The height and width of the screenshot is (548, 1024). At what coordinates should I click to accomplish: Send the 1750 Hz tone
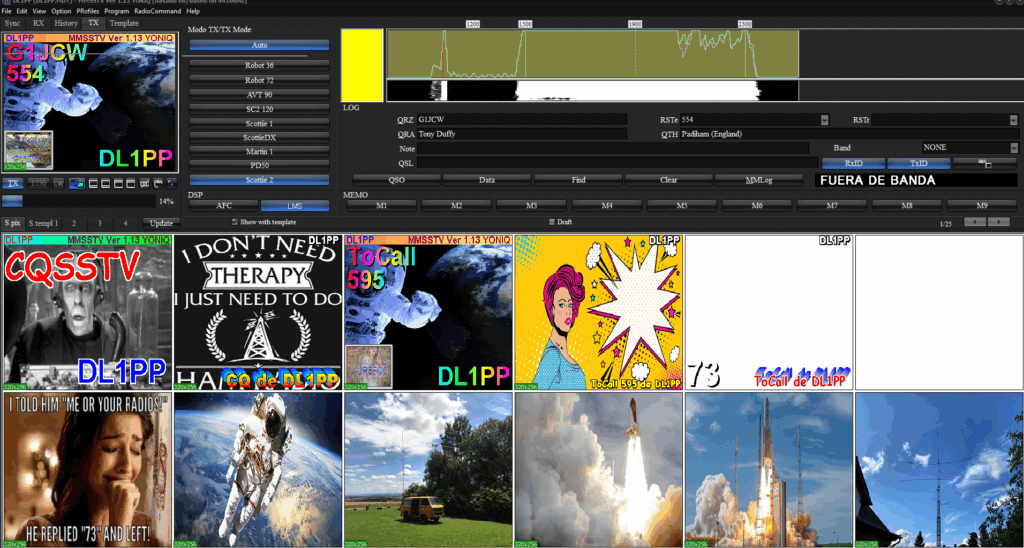[x=39, y=184]
